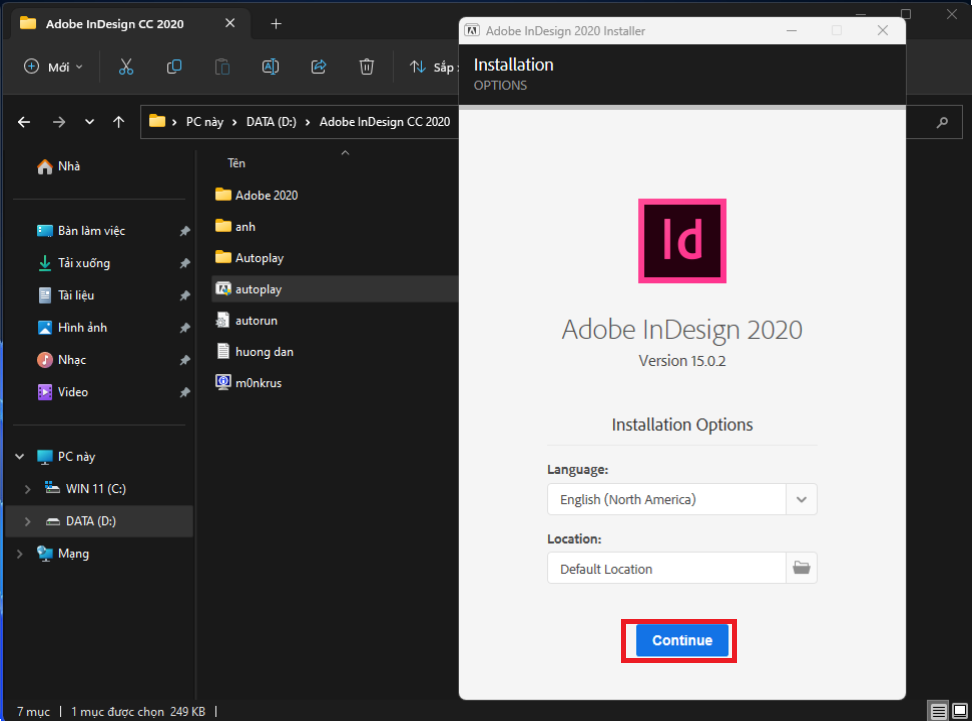Click the Delete trash icon
This screenshot has width=972, height=721.
[367, 67]
